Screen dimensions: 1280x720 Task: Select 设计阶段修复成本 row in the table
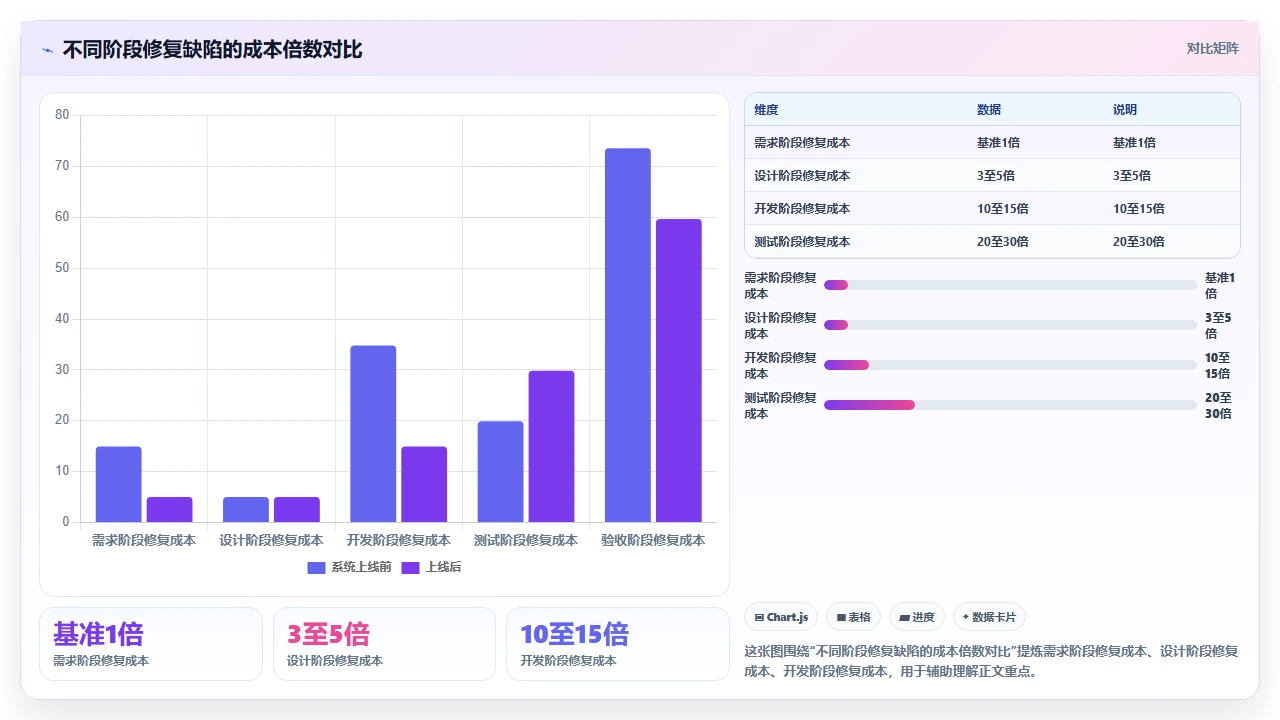pos(992,176)
